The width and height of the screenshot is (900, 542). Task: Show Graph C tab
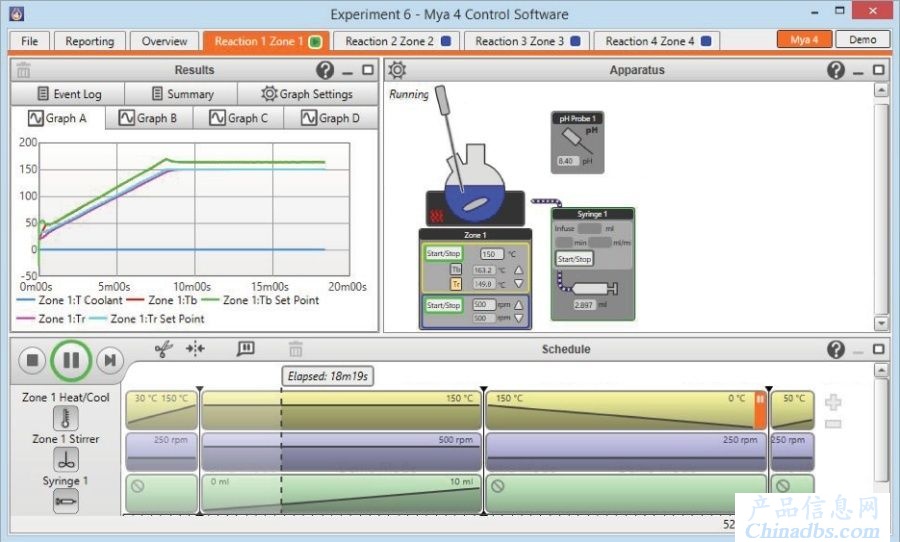click(239, 118)
